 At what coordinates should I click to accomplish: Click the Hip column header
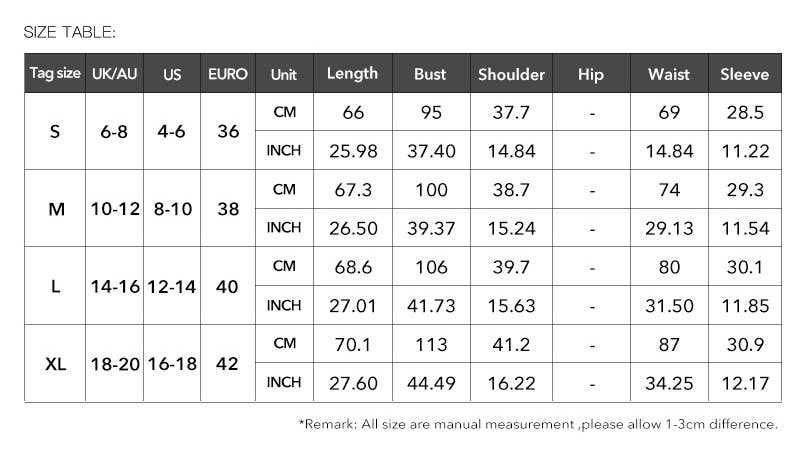pos(591,75)
